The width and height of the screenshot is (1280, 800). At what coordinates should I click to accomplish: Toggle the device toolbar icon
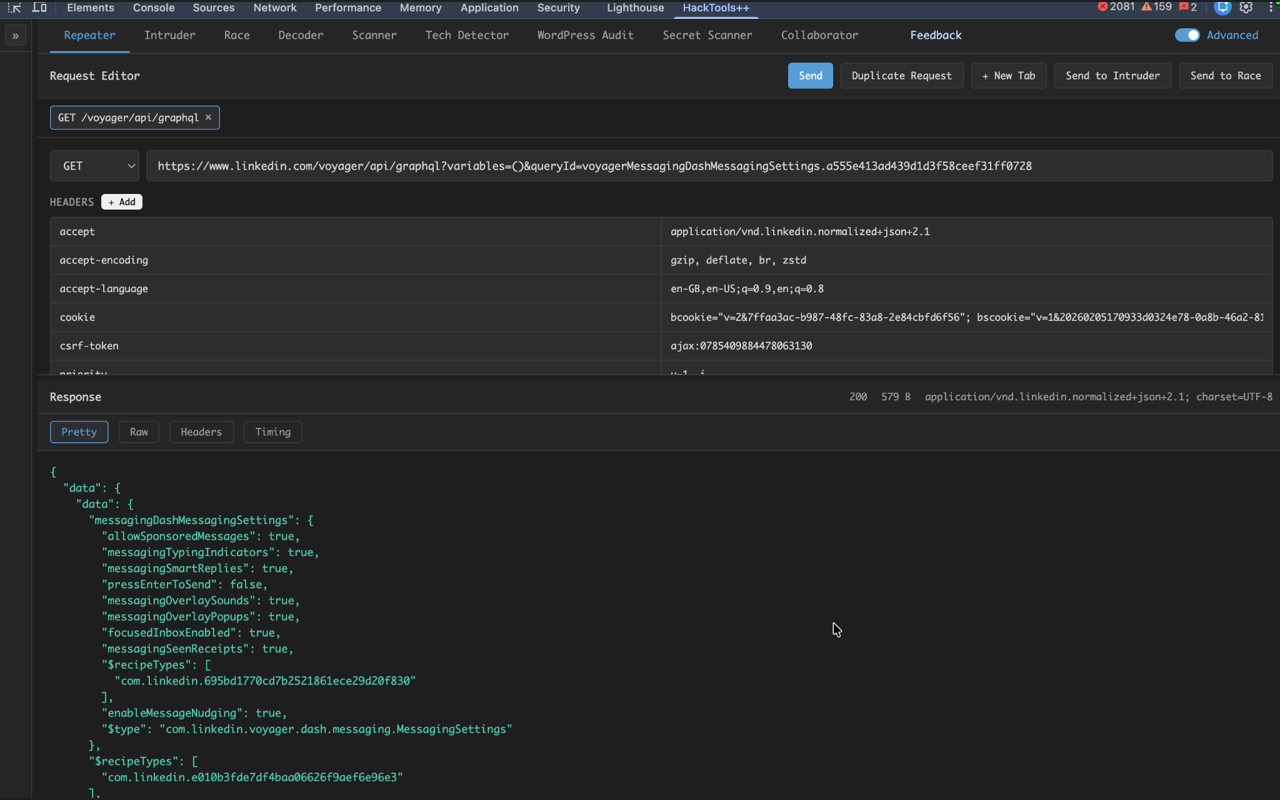39,7
